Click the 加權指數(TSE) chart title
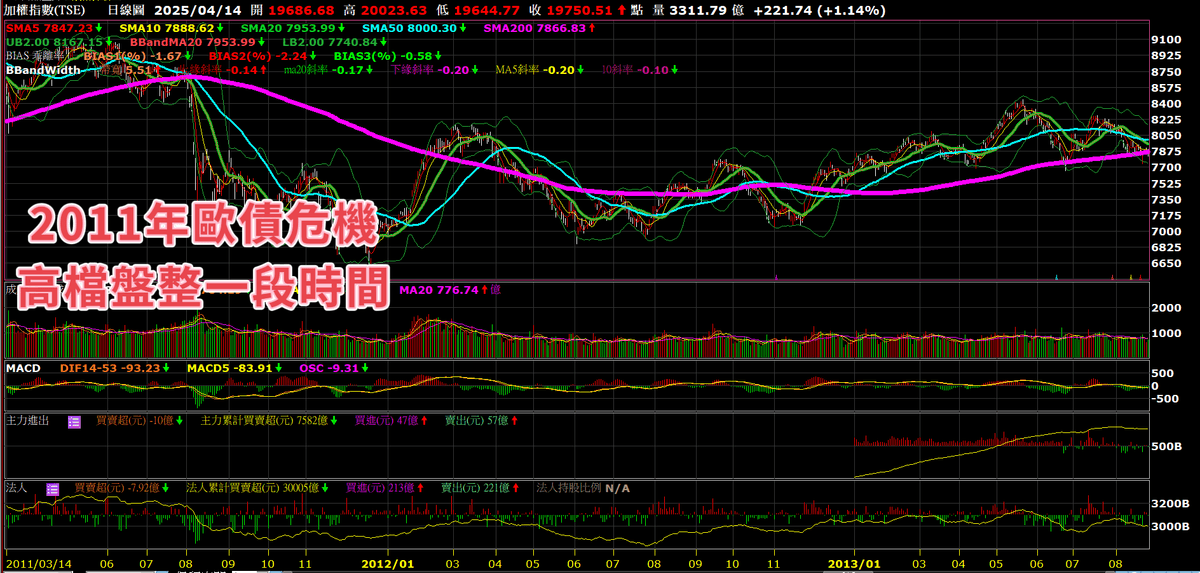The width and height of the screenshot is (1200, 573). coord(43,10)
